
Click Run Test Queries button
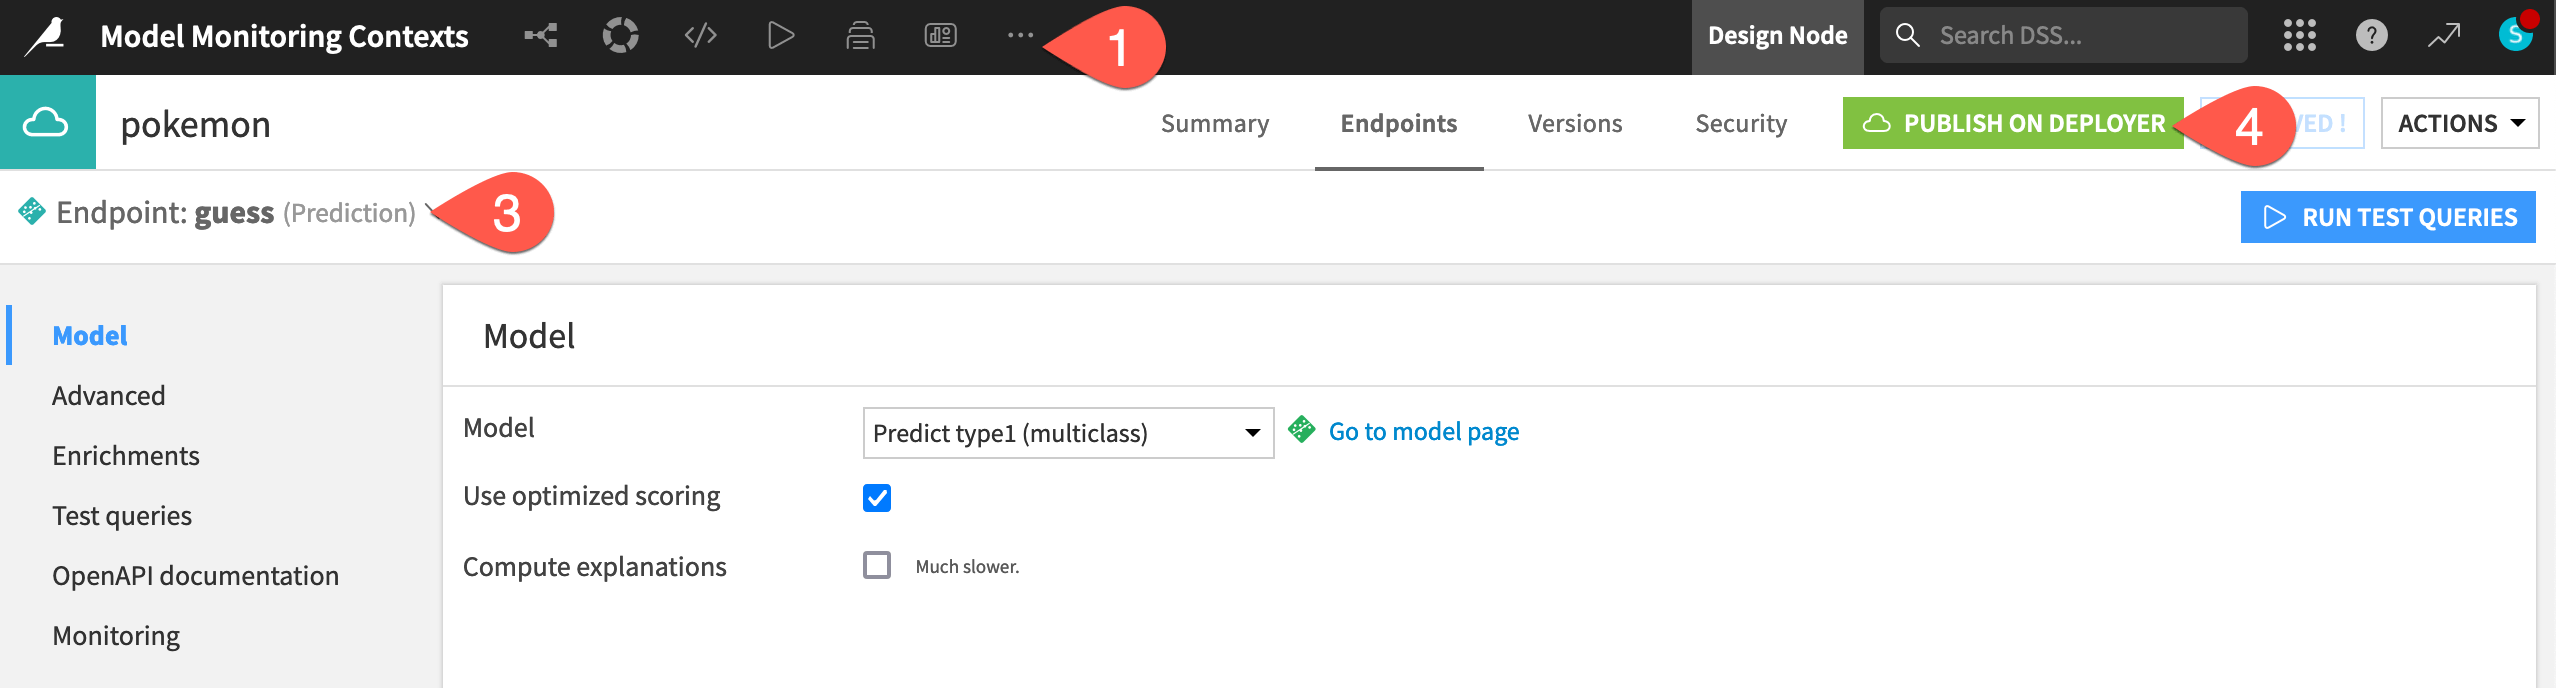click(2387, 217)
